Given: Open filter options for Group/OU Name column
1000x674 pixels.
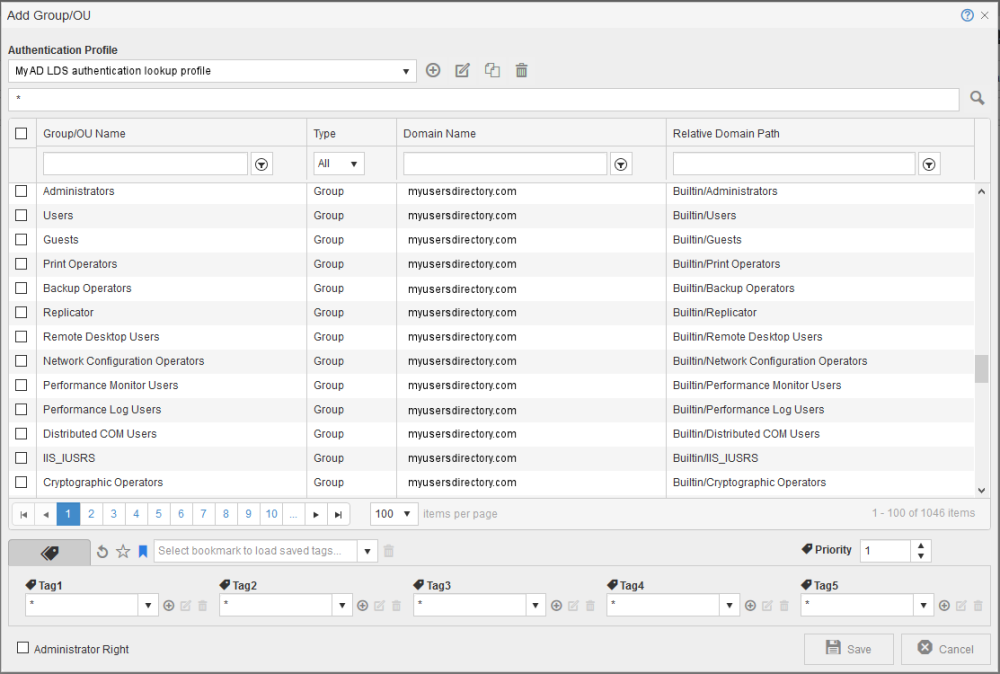Looking at the screenshot, I should coord(261,165).
